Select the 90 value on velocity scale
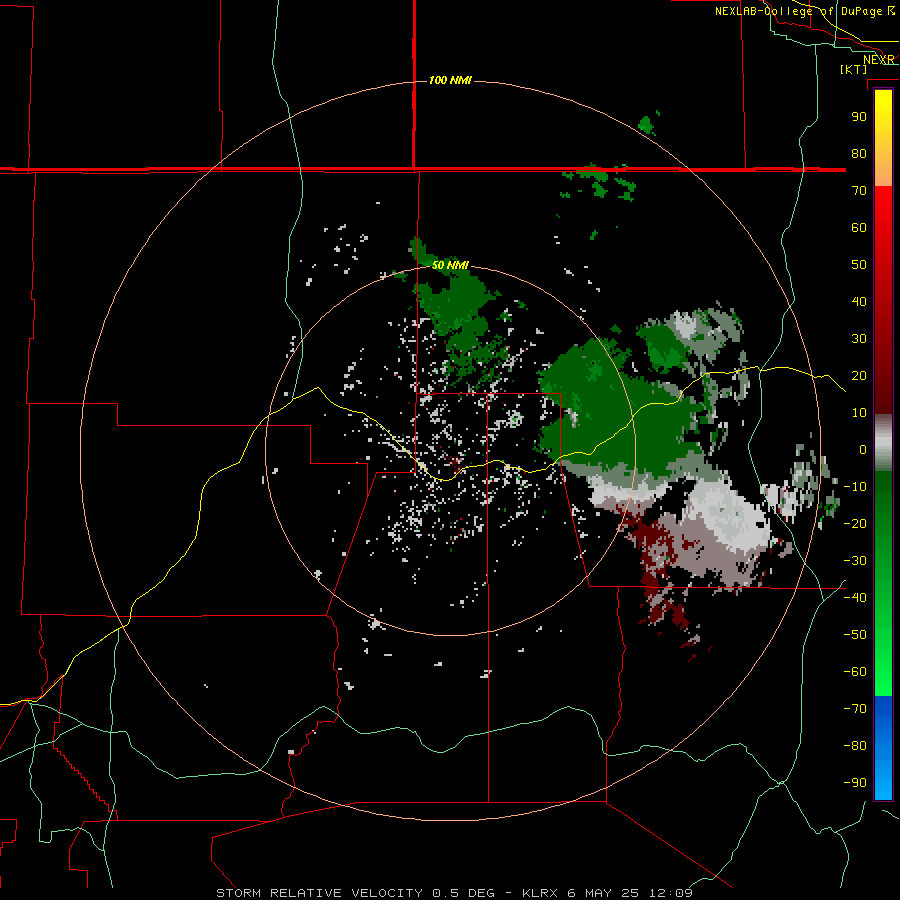Screen dimensions: 900x900 (859, 117)
